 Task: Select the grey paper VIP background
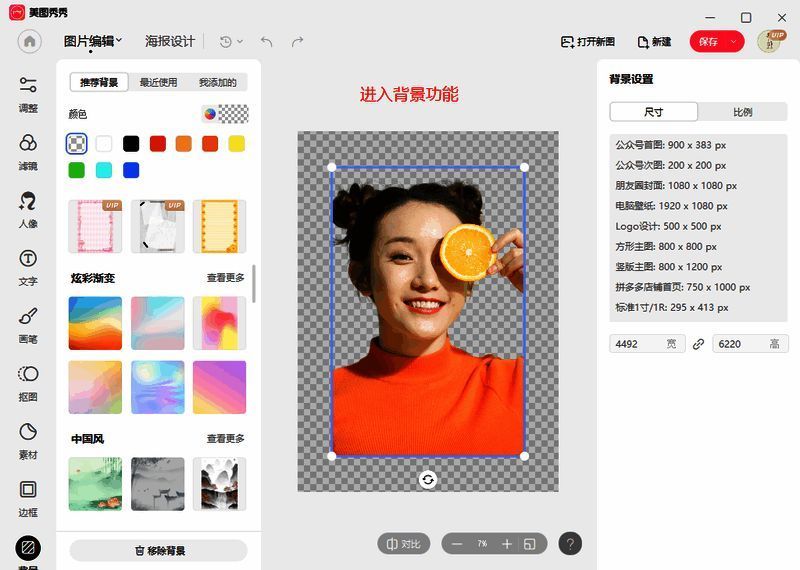point(158,226)
